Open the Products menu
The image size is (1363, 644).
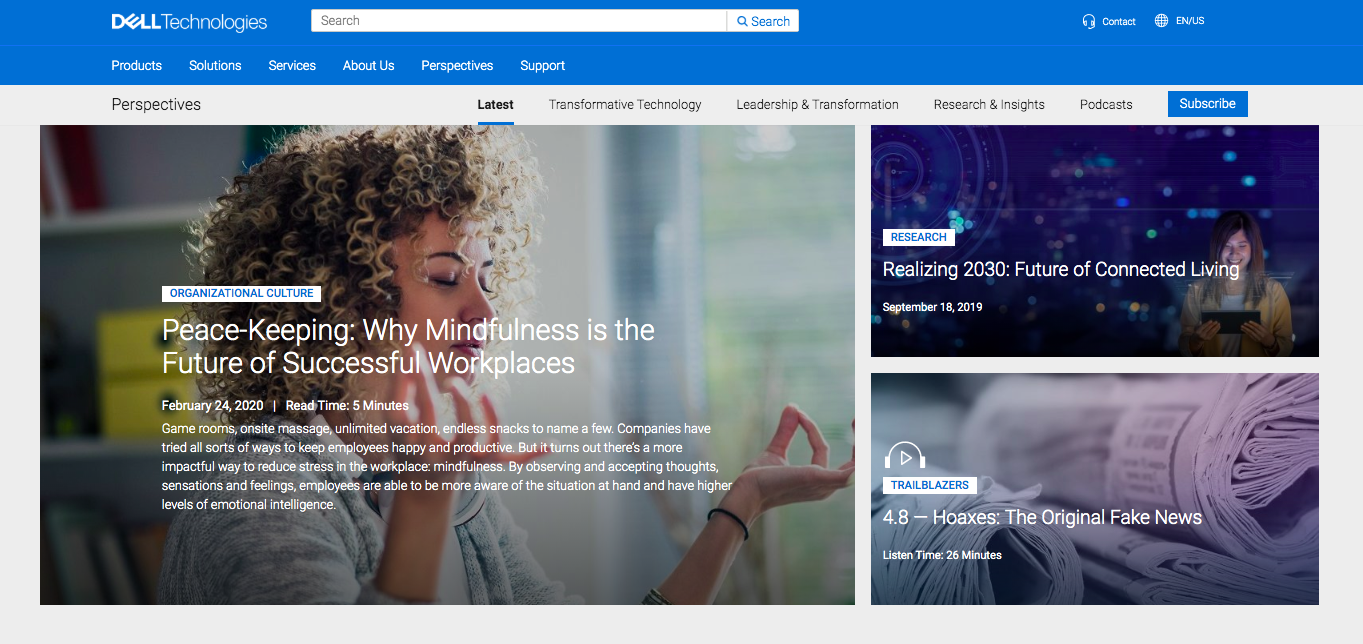pos(136,66)
